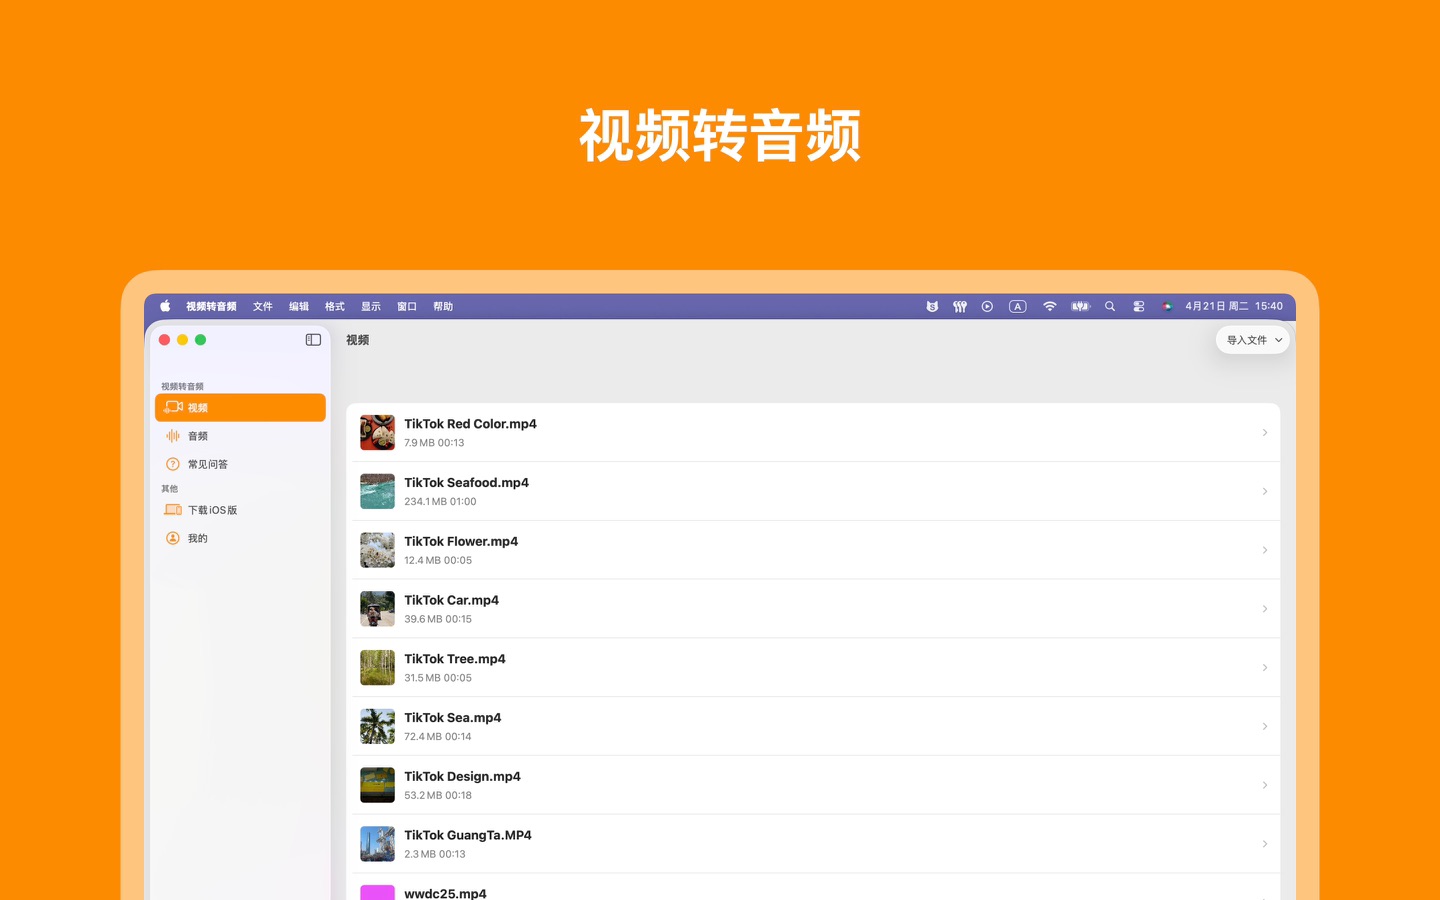Expand TikTok Sea.mp4 row chevron
This screenshot has height=900, width=1440.
coord(1265,727)
